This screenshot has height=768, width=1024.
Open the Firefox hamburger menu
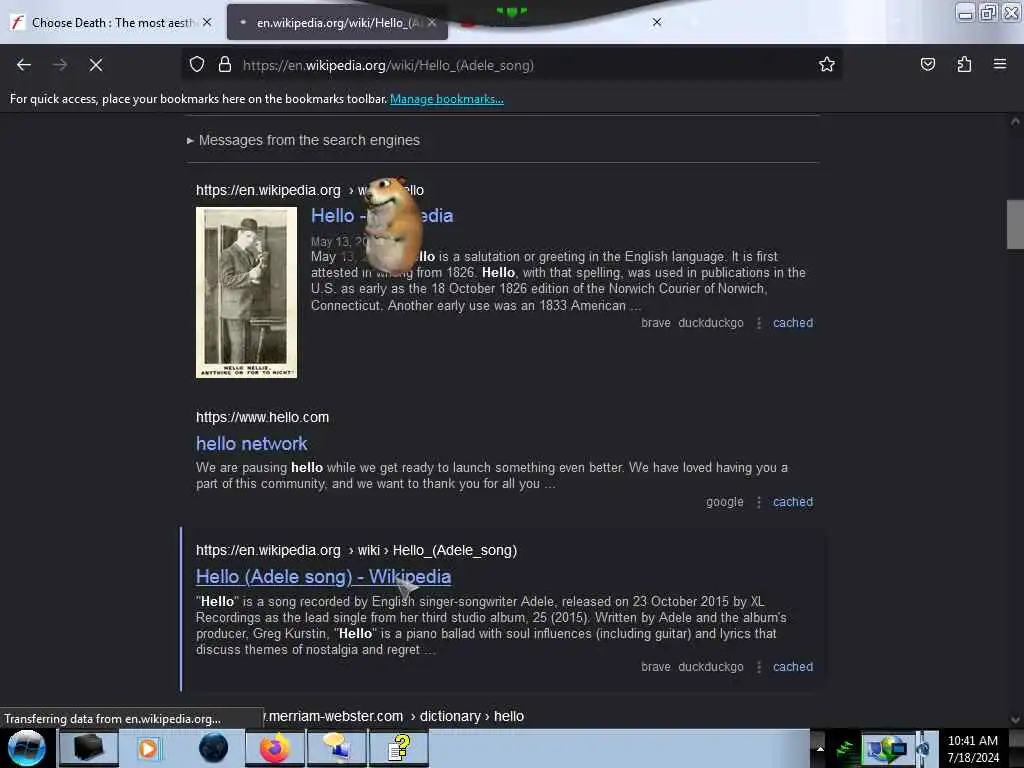pos(1000,64)
